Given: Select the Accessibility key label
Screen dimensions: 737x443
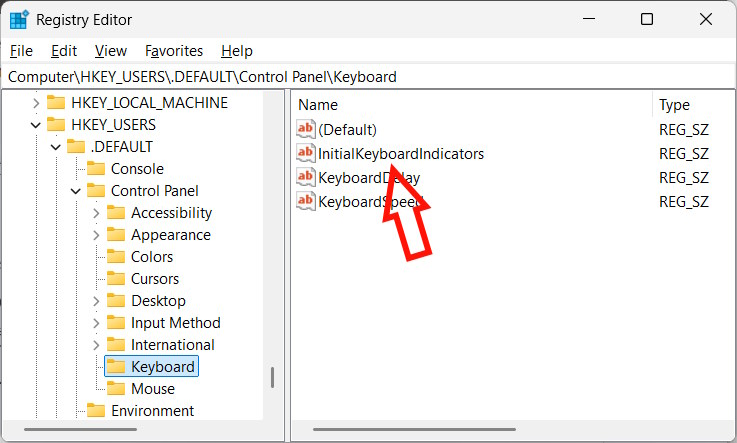Looking at the screenshot, I should 172,213.
